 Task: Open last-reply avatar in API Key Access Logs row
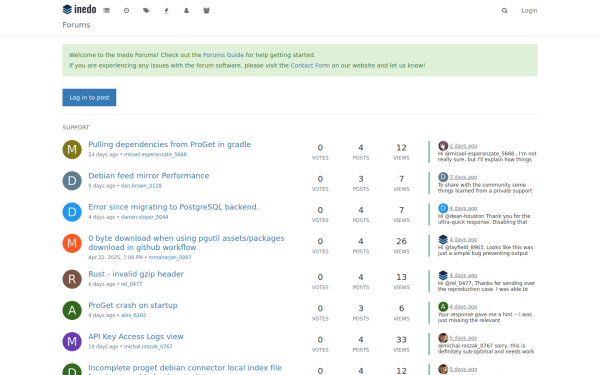(x=443, y=338)
